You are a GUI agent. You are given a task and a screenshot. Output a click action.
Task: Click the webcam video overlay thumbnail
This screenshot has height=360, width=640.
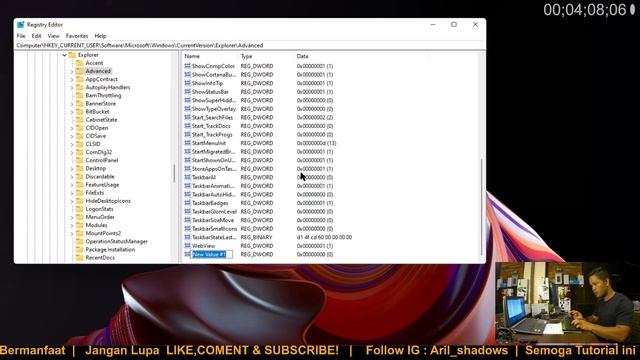tap(567, 302)
